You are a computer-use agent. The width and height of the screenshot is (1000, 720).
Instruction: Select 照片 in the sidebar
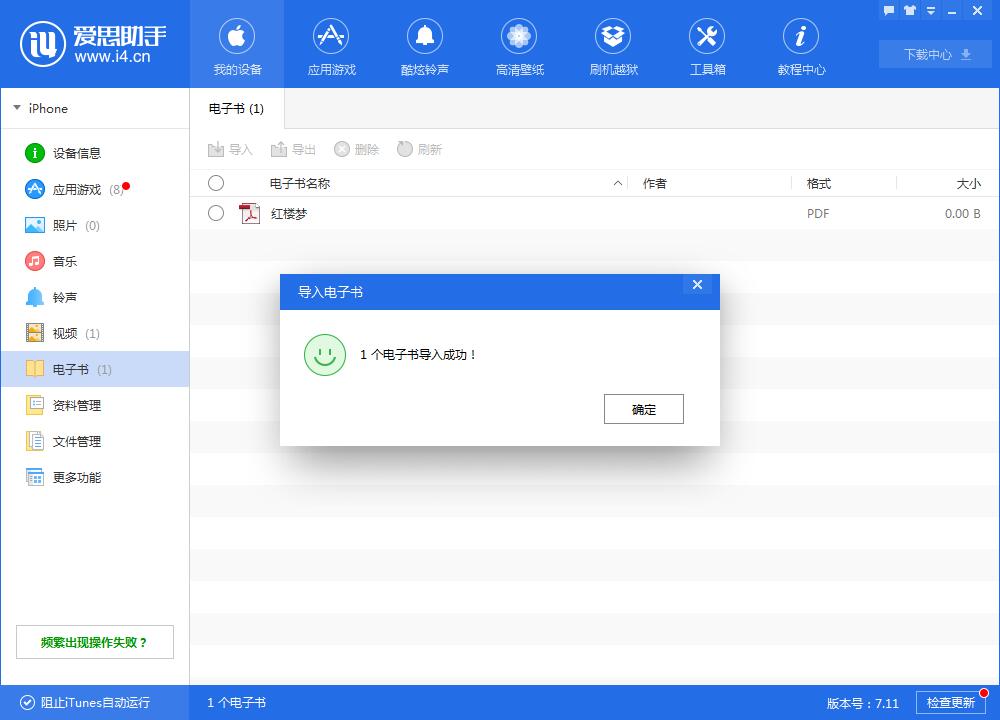point(66,225)
